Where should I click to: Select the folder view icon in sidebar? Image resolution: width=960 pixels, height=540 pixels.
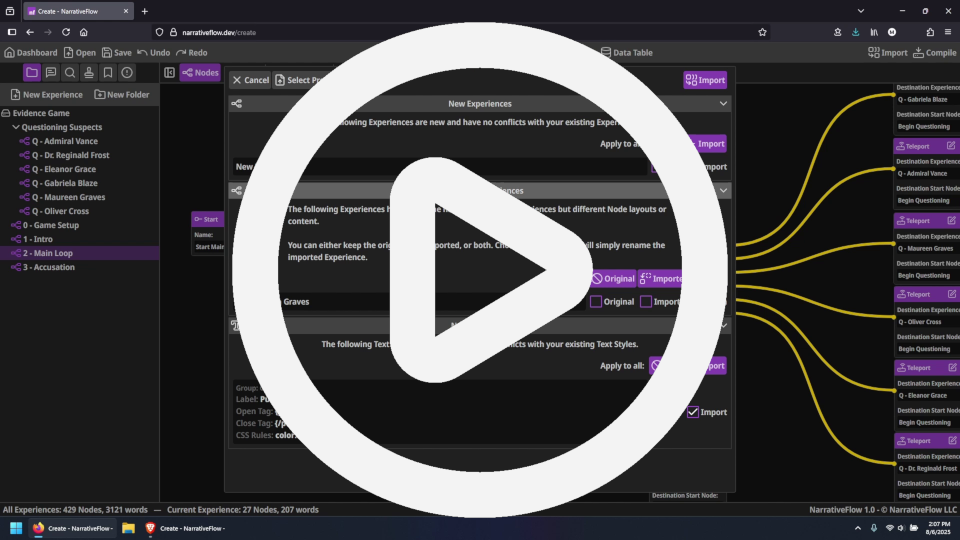[32, 72]
